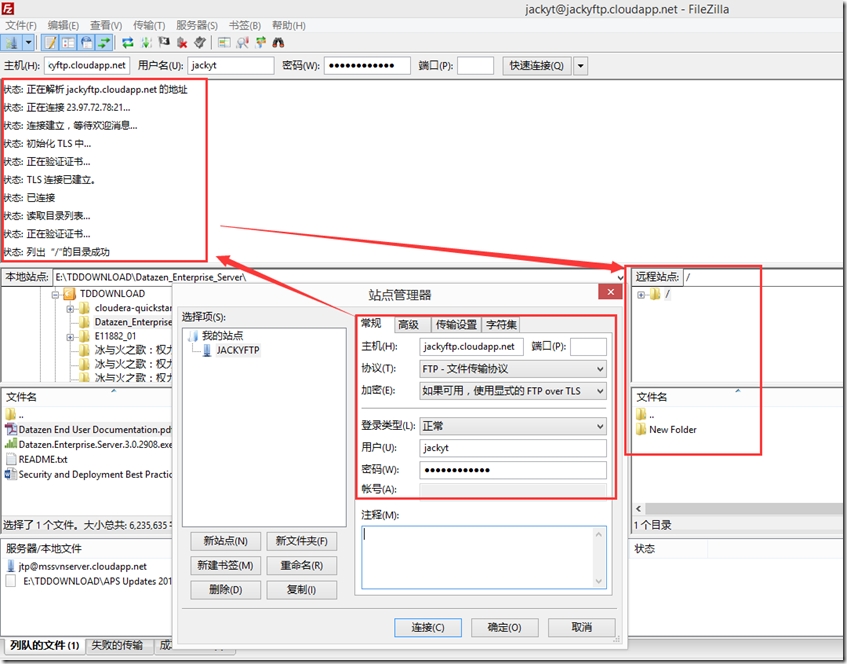This screenshot has width=847, height=664.
Task: Click the 连接(C) connect button
Action: [x=428, y=627]
